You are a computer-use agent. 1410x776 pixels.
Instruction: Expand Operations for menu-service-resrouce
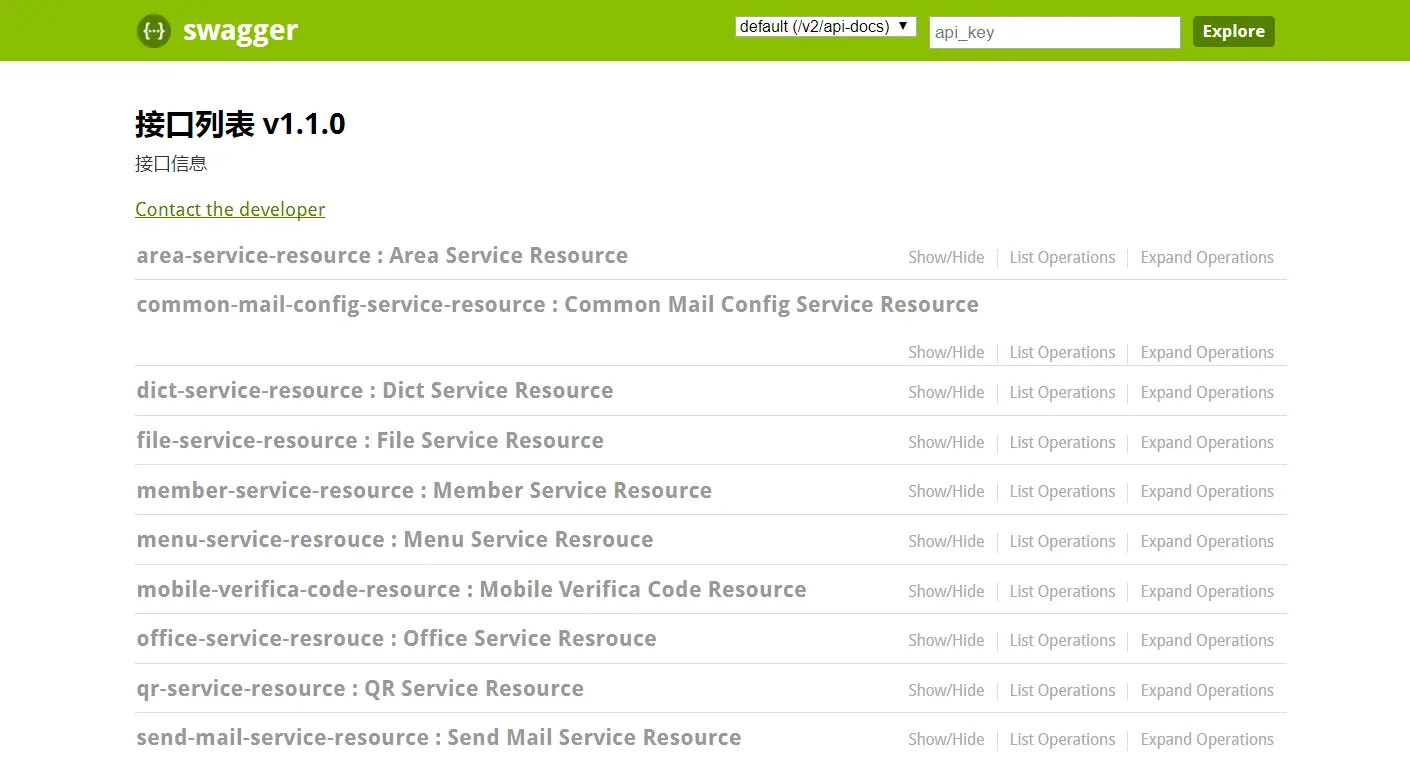pyautogui.click(x=1207, y=541)
